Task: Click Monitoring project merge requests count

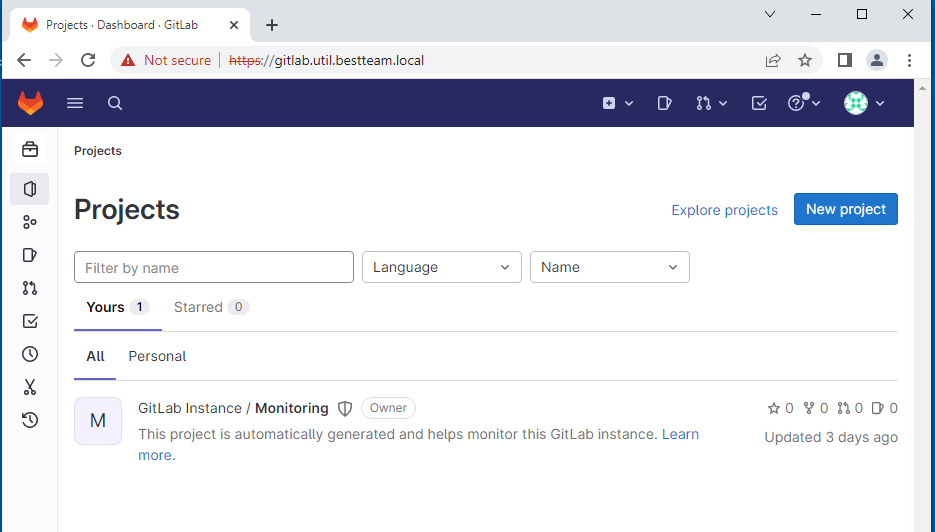Action: tap(850, 409)
